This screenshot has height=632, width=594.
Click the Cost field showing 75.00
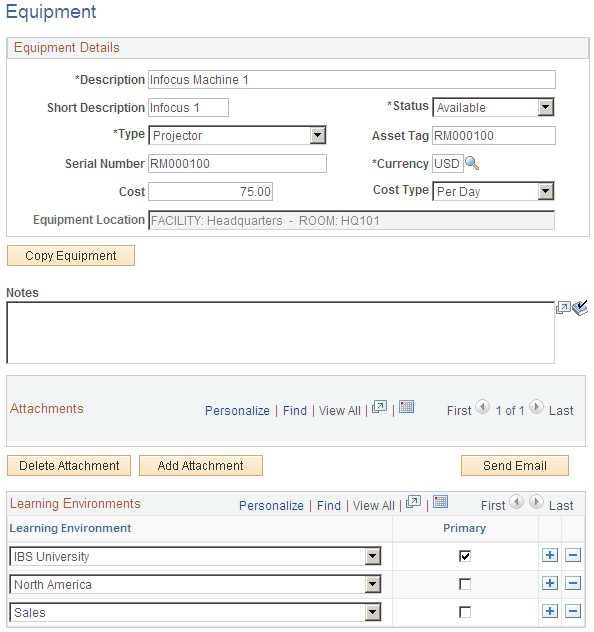(210, 191)
